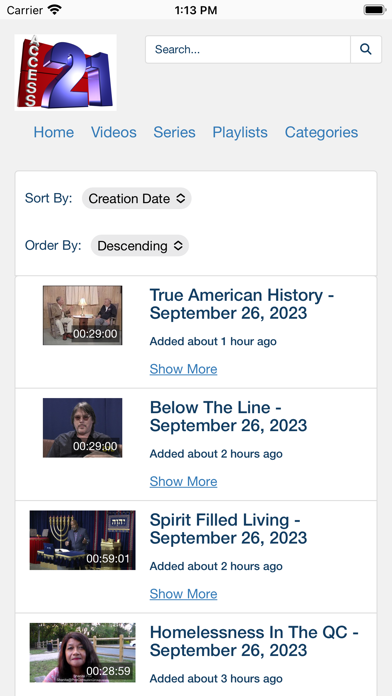Image resolution: width=392 pixels, height=696 pixels.
Task: Open True American History thumbnail
Action: pyautogui.click(x=83, y=315)
